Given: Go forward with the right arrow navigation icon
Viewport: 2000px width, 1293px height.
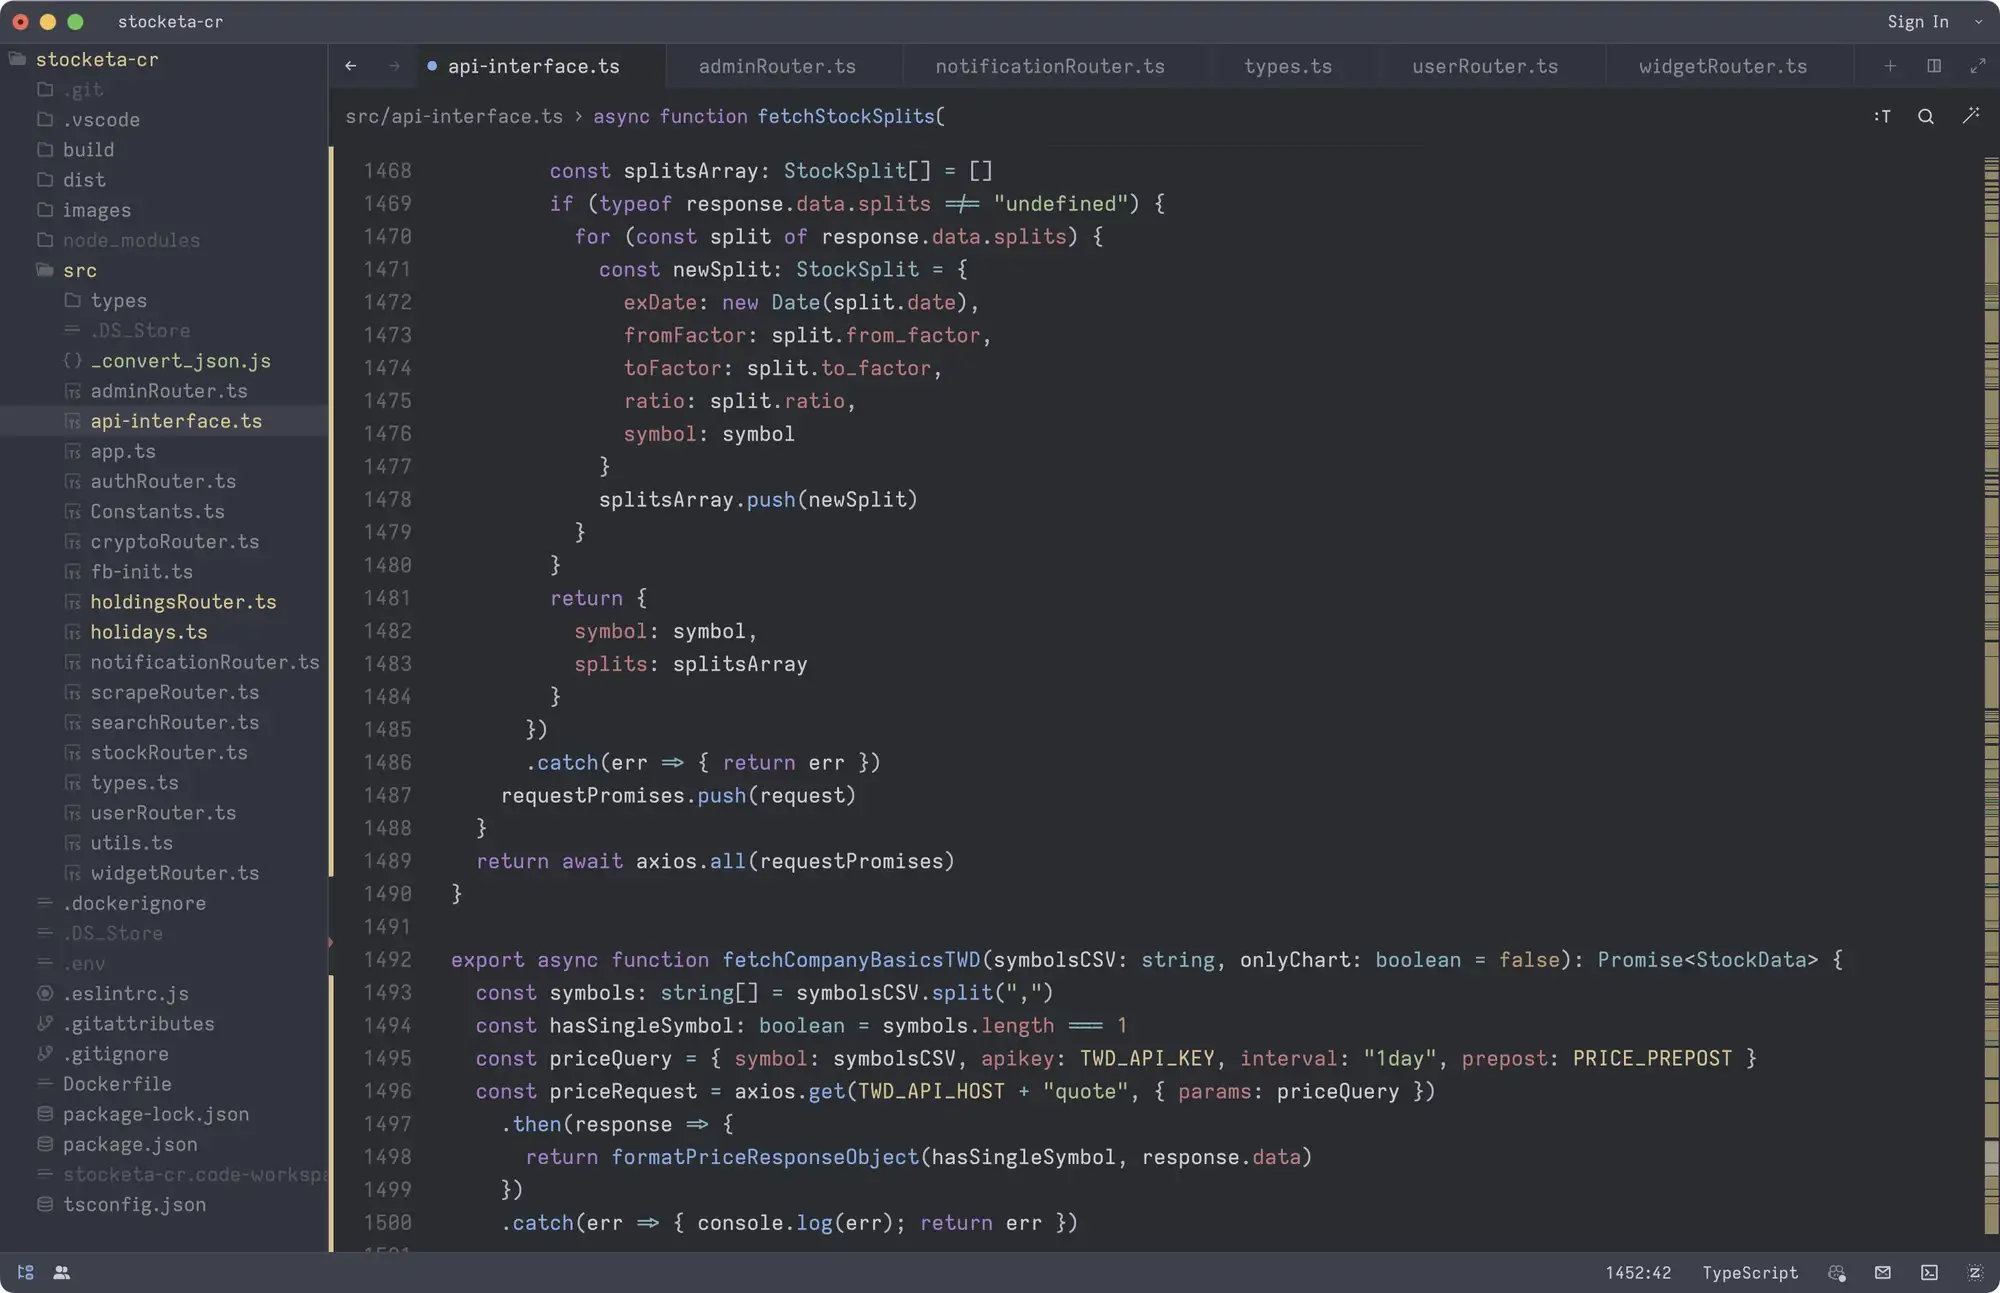Looking at the screenshot, I should coord(394,66).
